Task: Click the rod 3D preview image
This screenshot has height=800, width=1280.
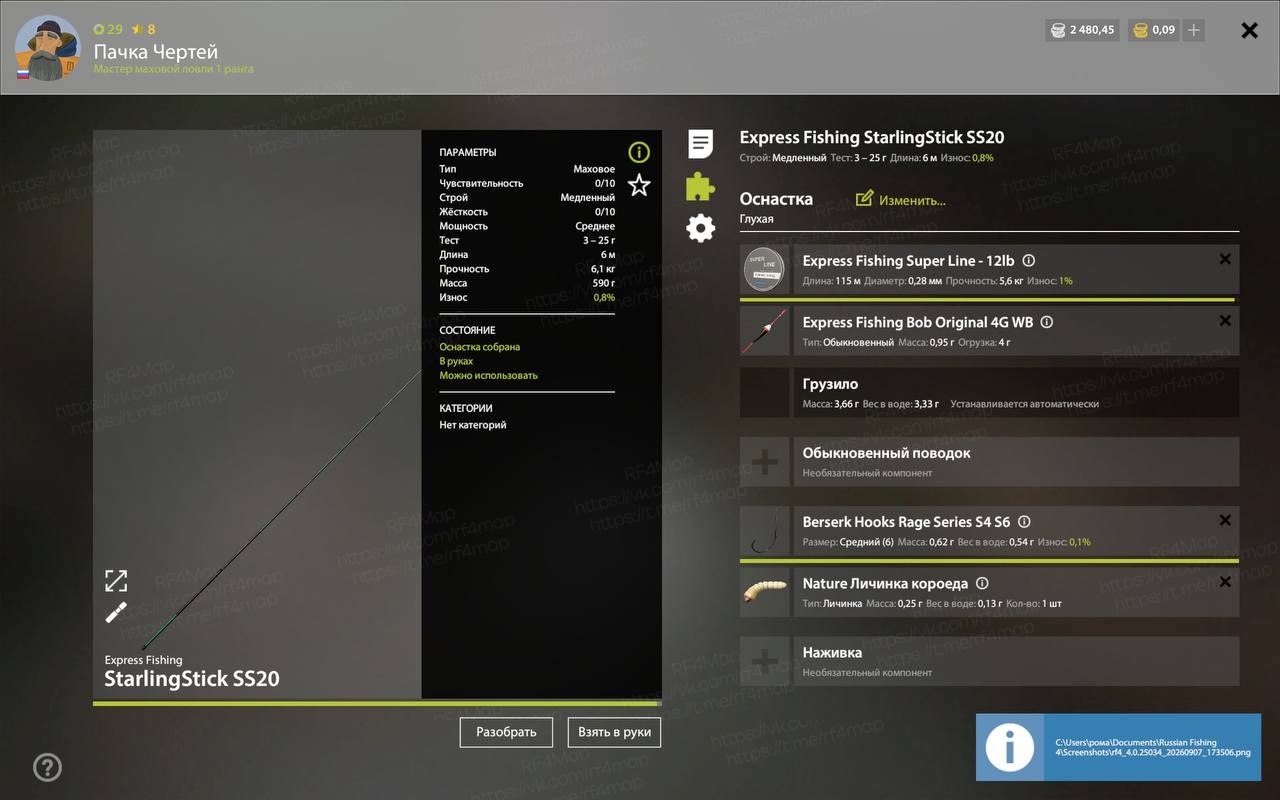Action: pos(257,414)
